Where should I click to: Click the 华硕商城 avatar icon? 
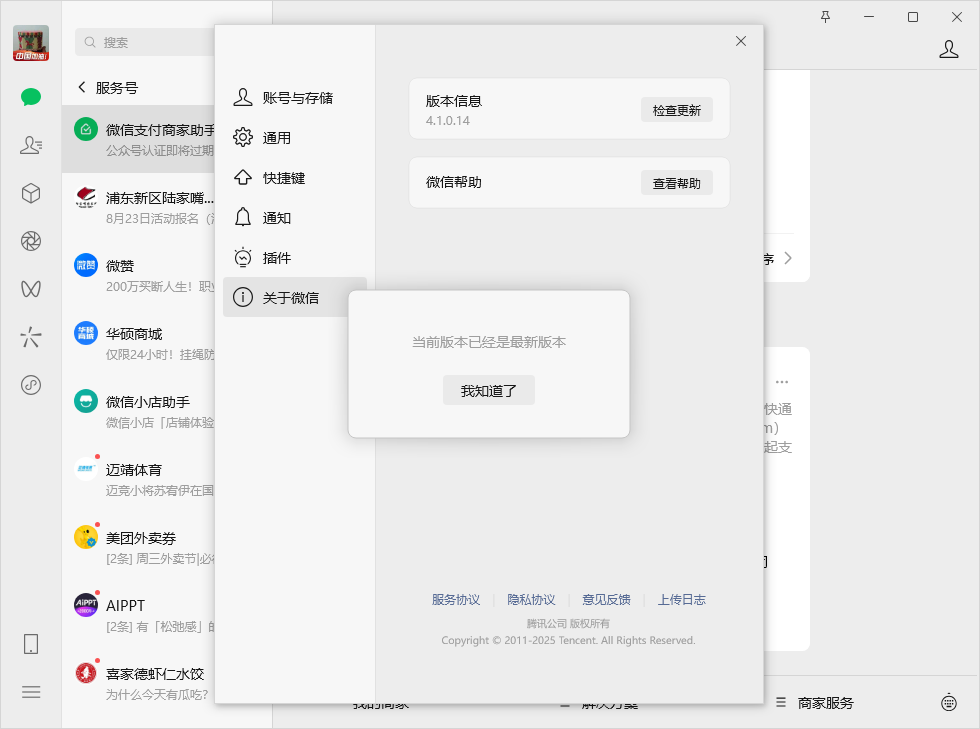point(86,333)
